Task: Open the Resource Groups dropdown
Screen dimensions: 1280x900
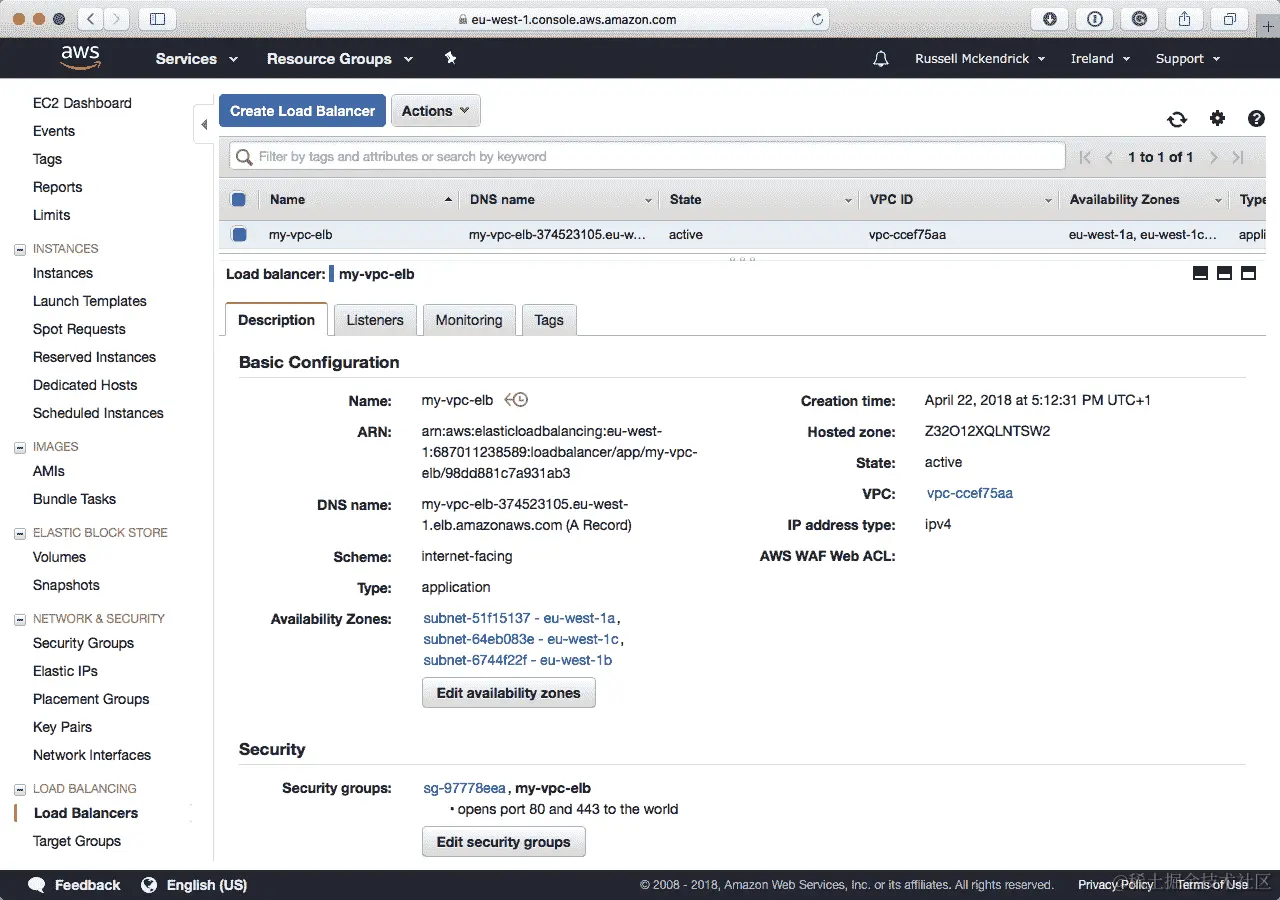Action: tap(340, 59)
